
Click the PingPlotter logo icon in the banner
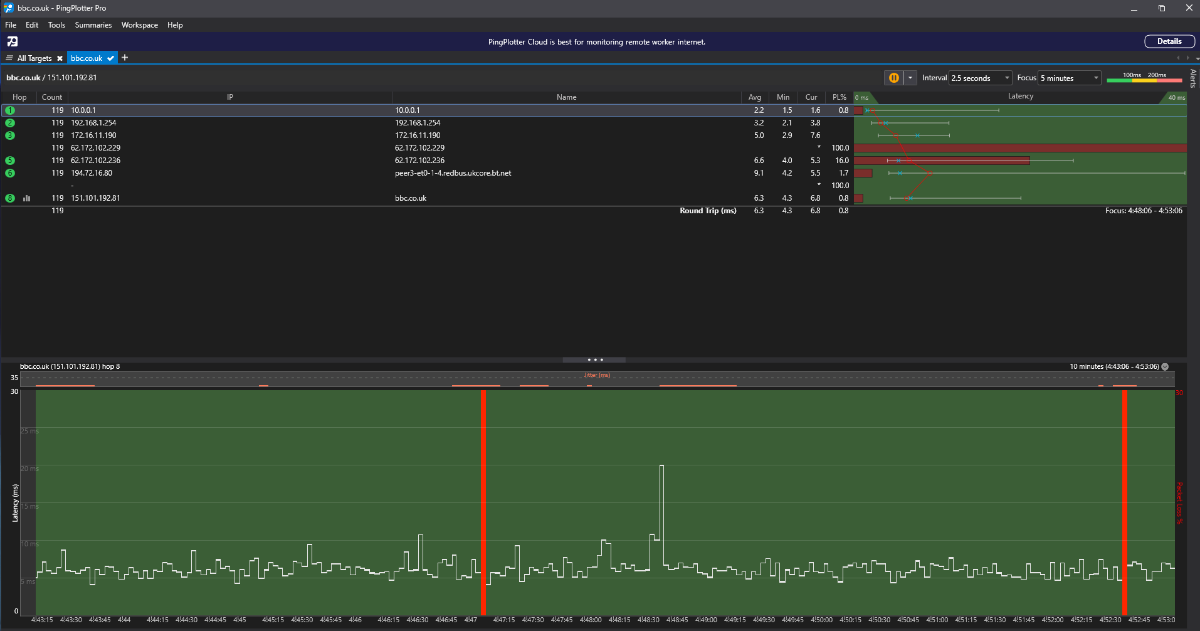click(x=12, y=42)
